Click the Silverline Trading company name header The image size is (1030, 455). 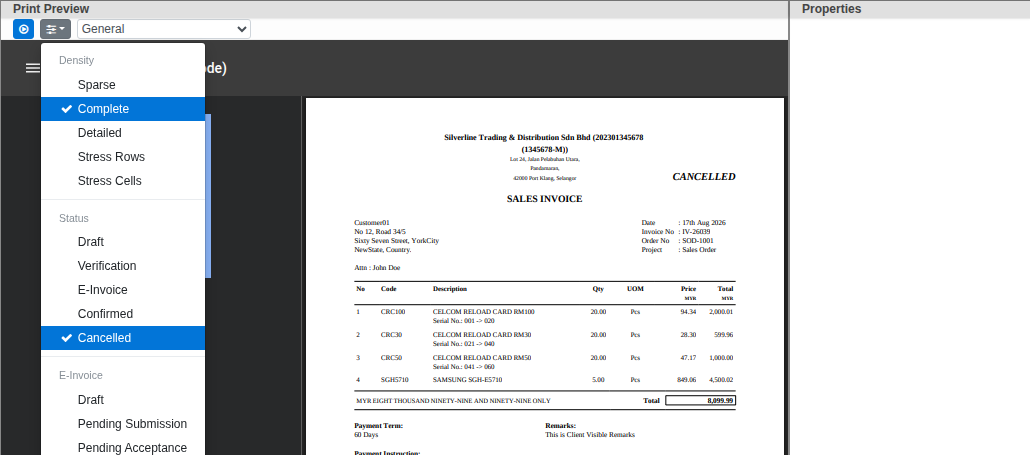[x=544, y=143]
